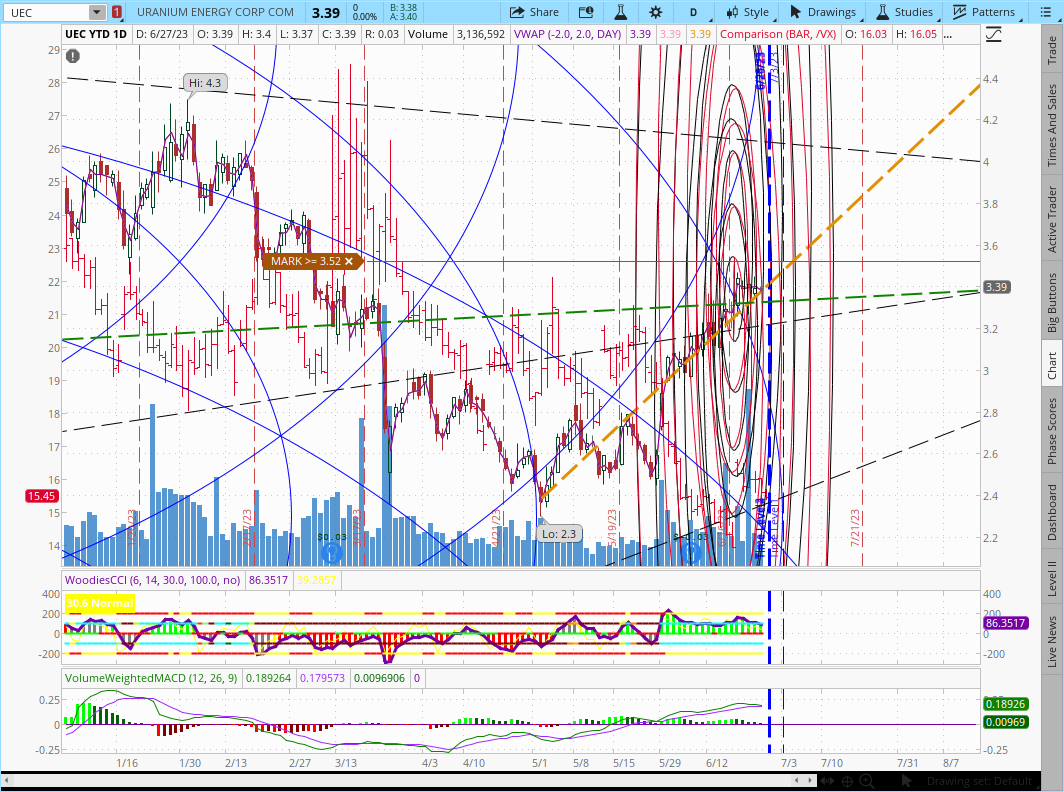Image resolution: width=1064 pixels, height=792 pixels.
Task: Open the Style menu
Action: tap(748, 12)
